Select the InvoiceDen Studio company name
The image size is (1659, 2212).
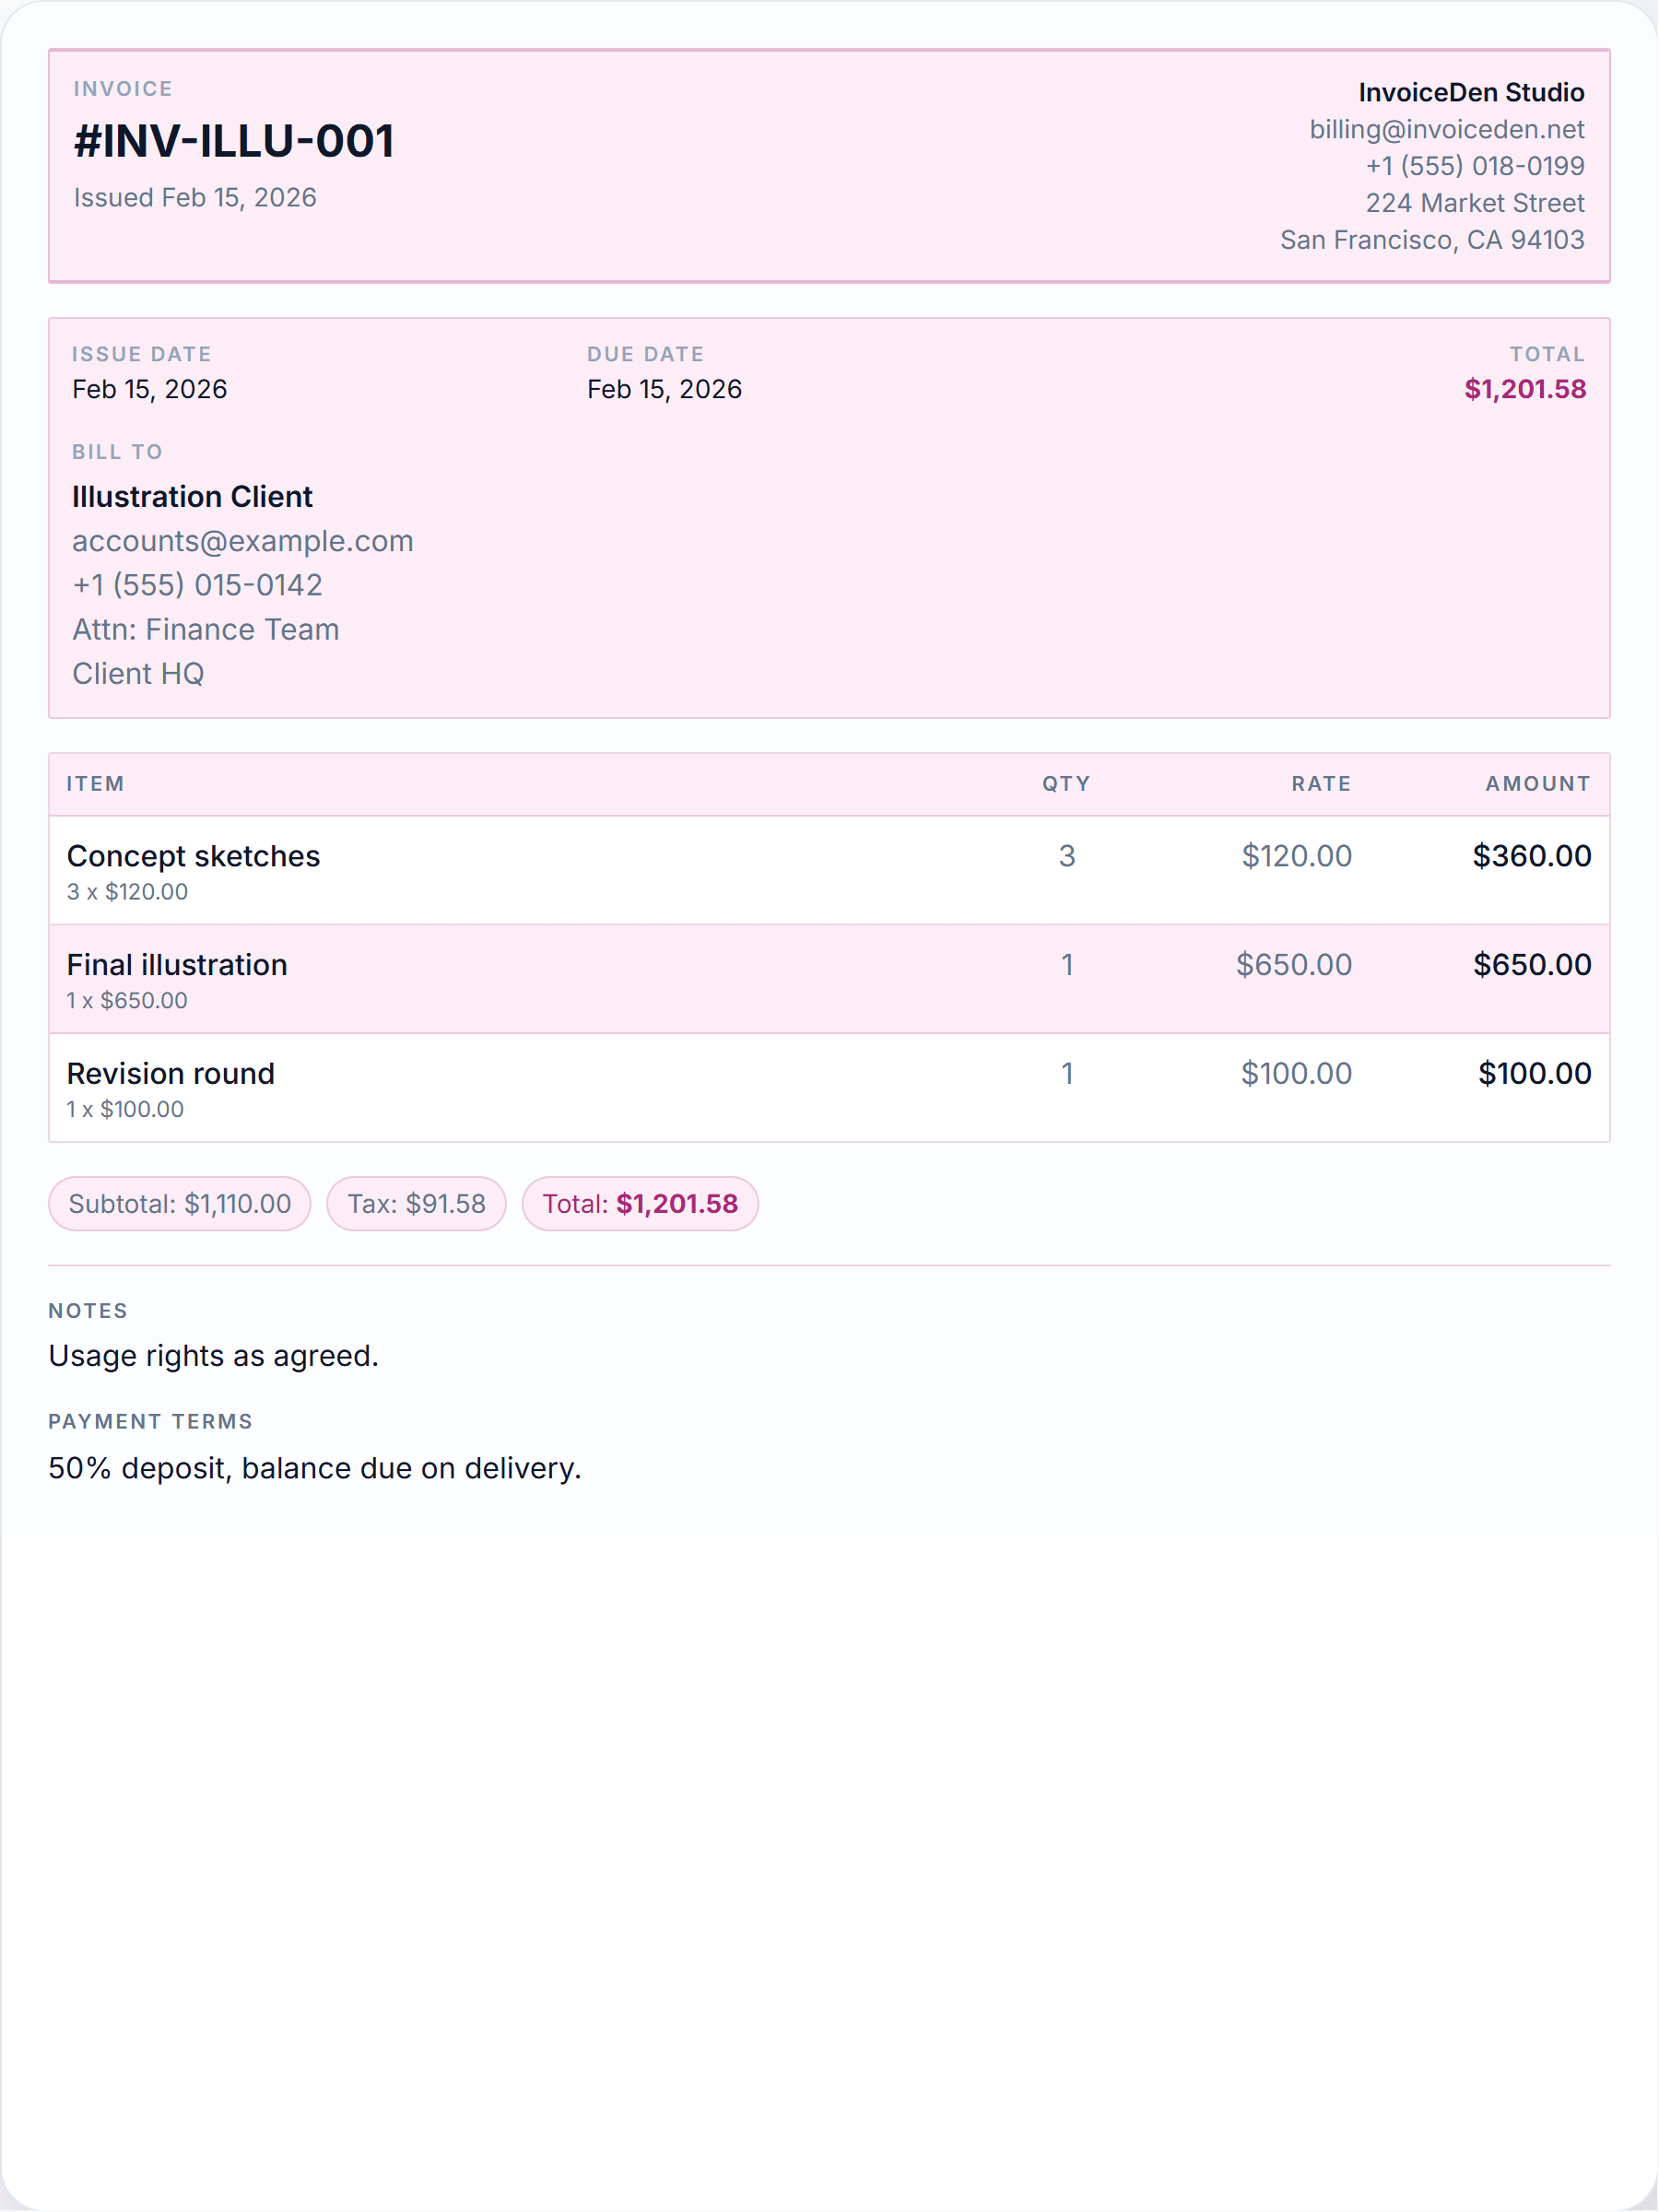coord(1471,92)
